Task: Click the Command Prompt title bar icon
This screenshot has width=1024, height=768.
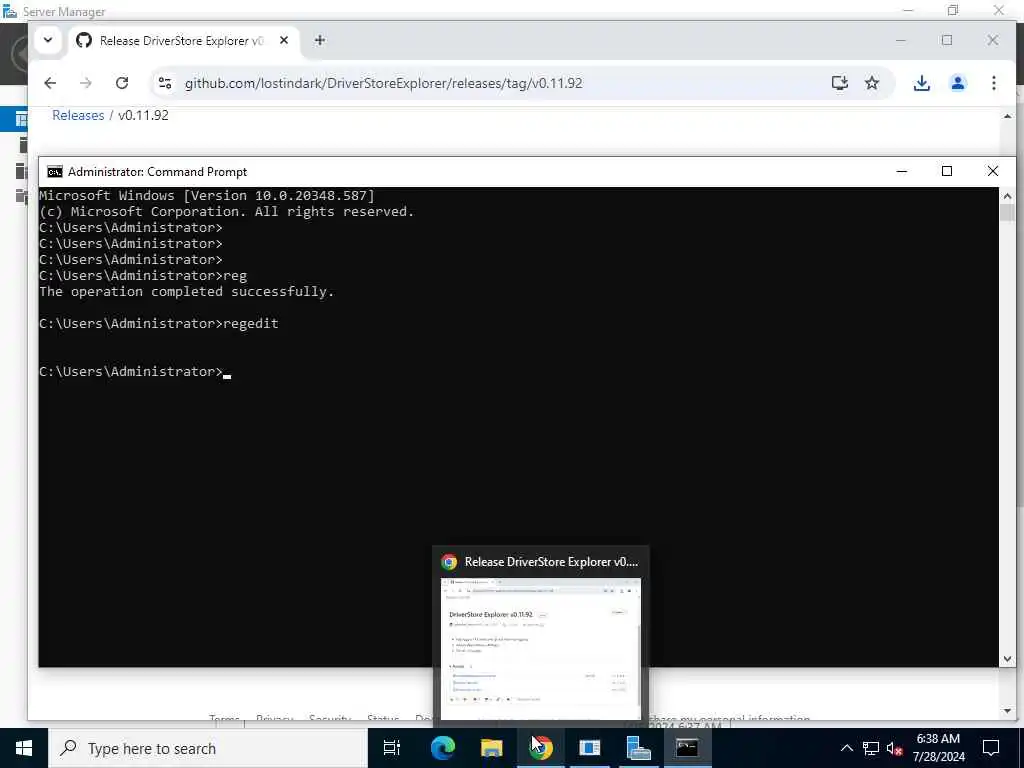Action: tap(55, 172)
